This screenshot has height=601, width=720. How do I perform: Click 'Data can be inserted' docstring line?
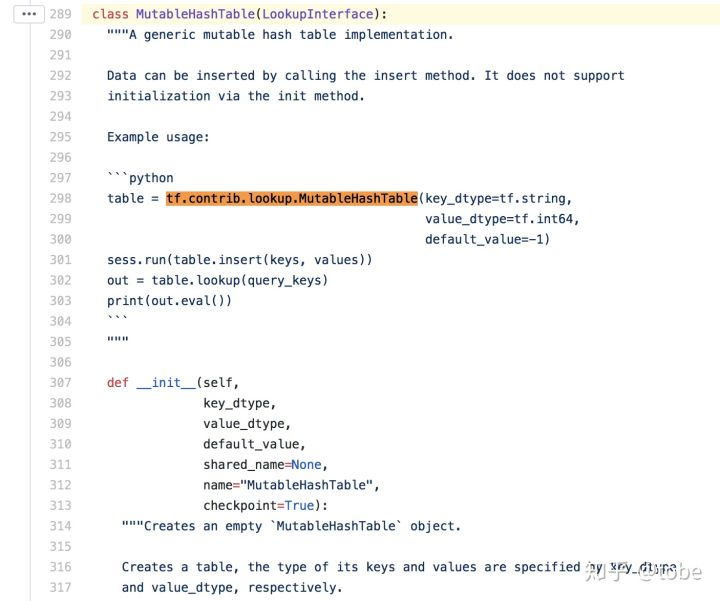click(366, 76)
